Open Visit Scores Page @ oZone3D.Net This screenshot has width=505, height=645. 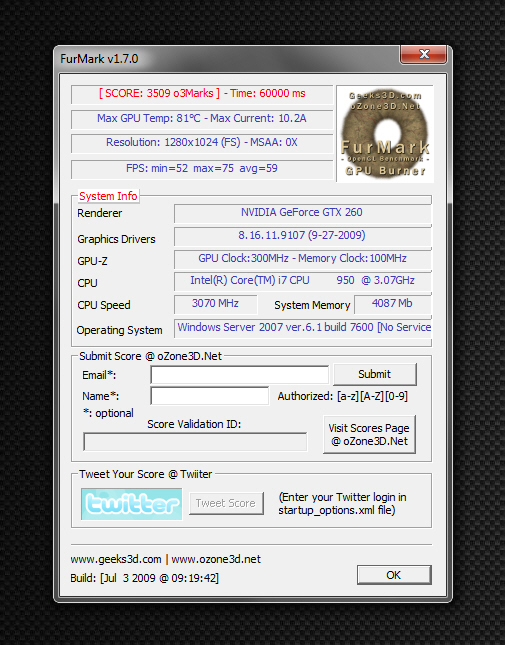[x=369, y=434]
